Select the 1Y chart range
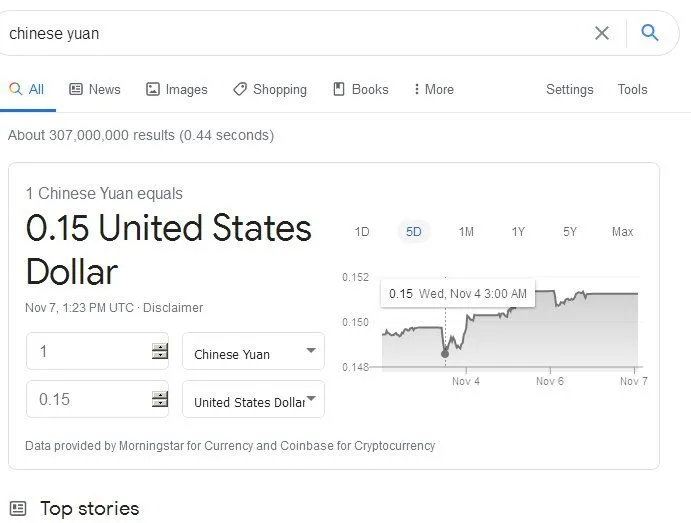 coord(518,232)
